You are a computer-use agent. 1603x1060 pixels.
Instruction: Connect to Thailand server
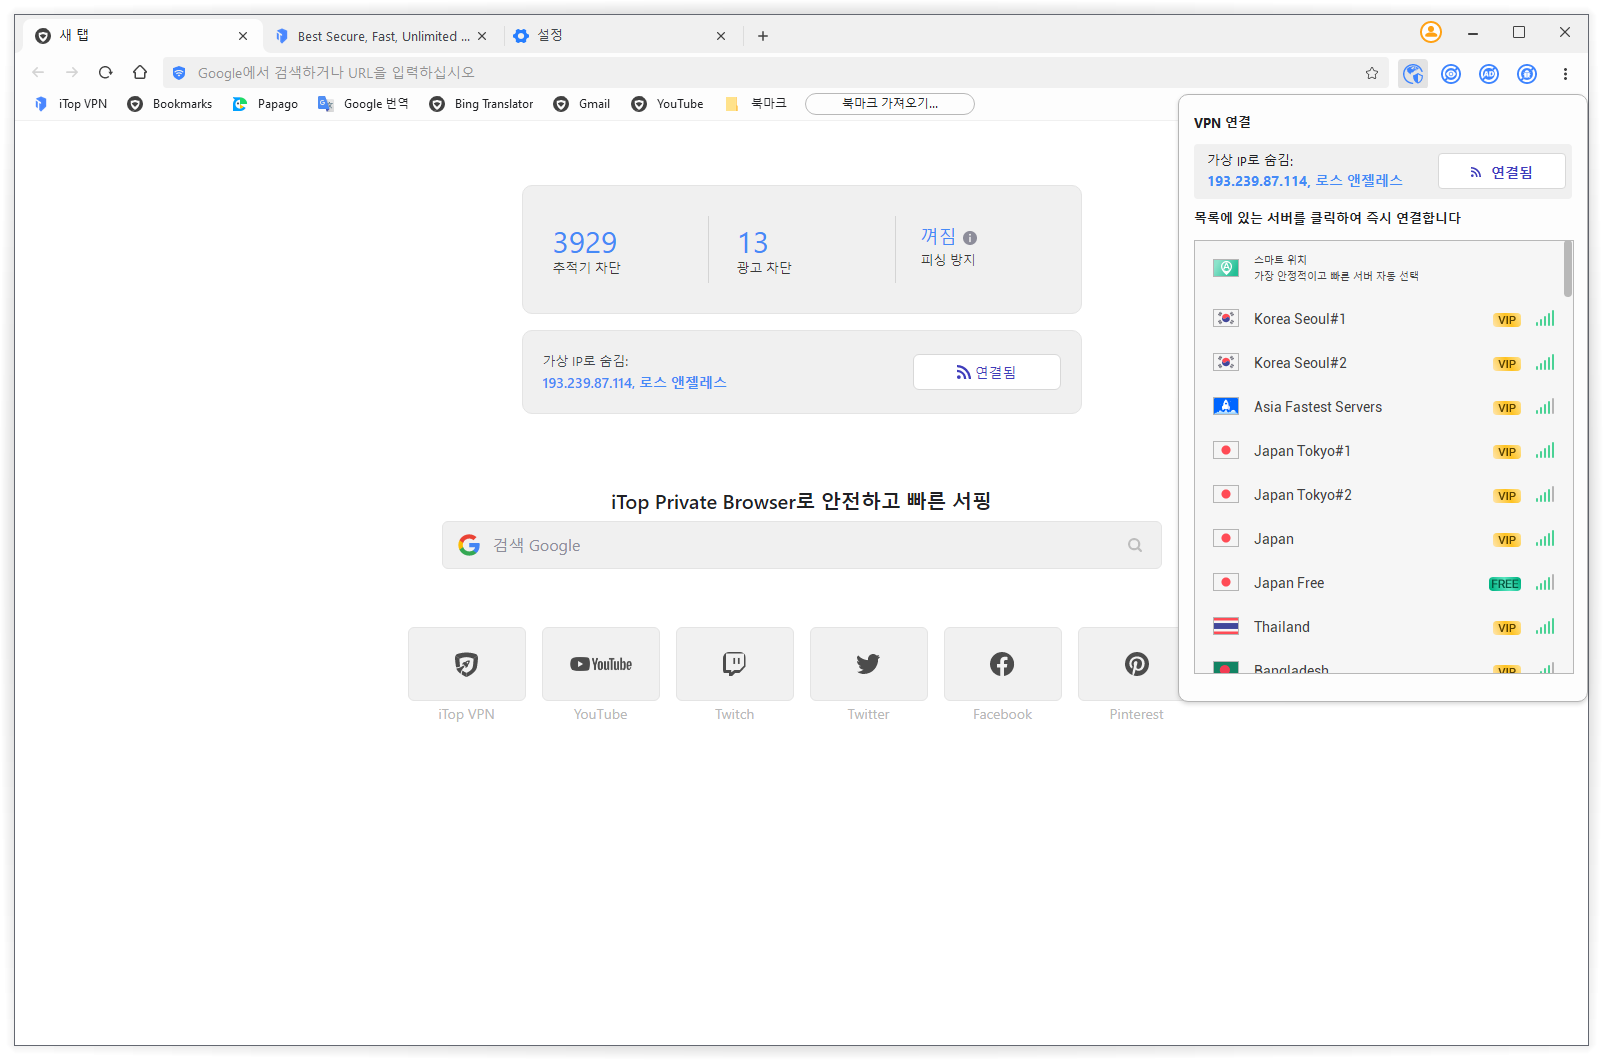pos(1379,627)
